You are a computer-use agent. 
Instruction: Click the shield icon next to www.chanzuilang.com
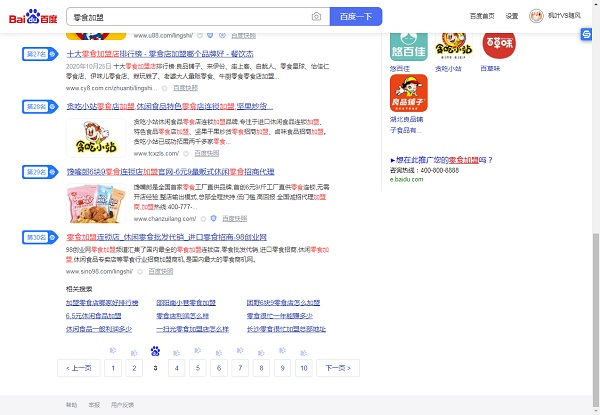point(214,218)
